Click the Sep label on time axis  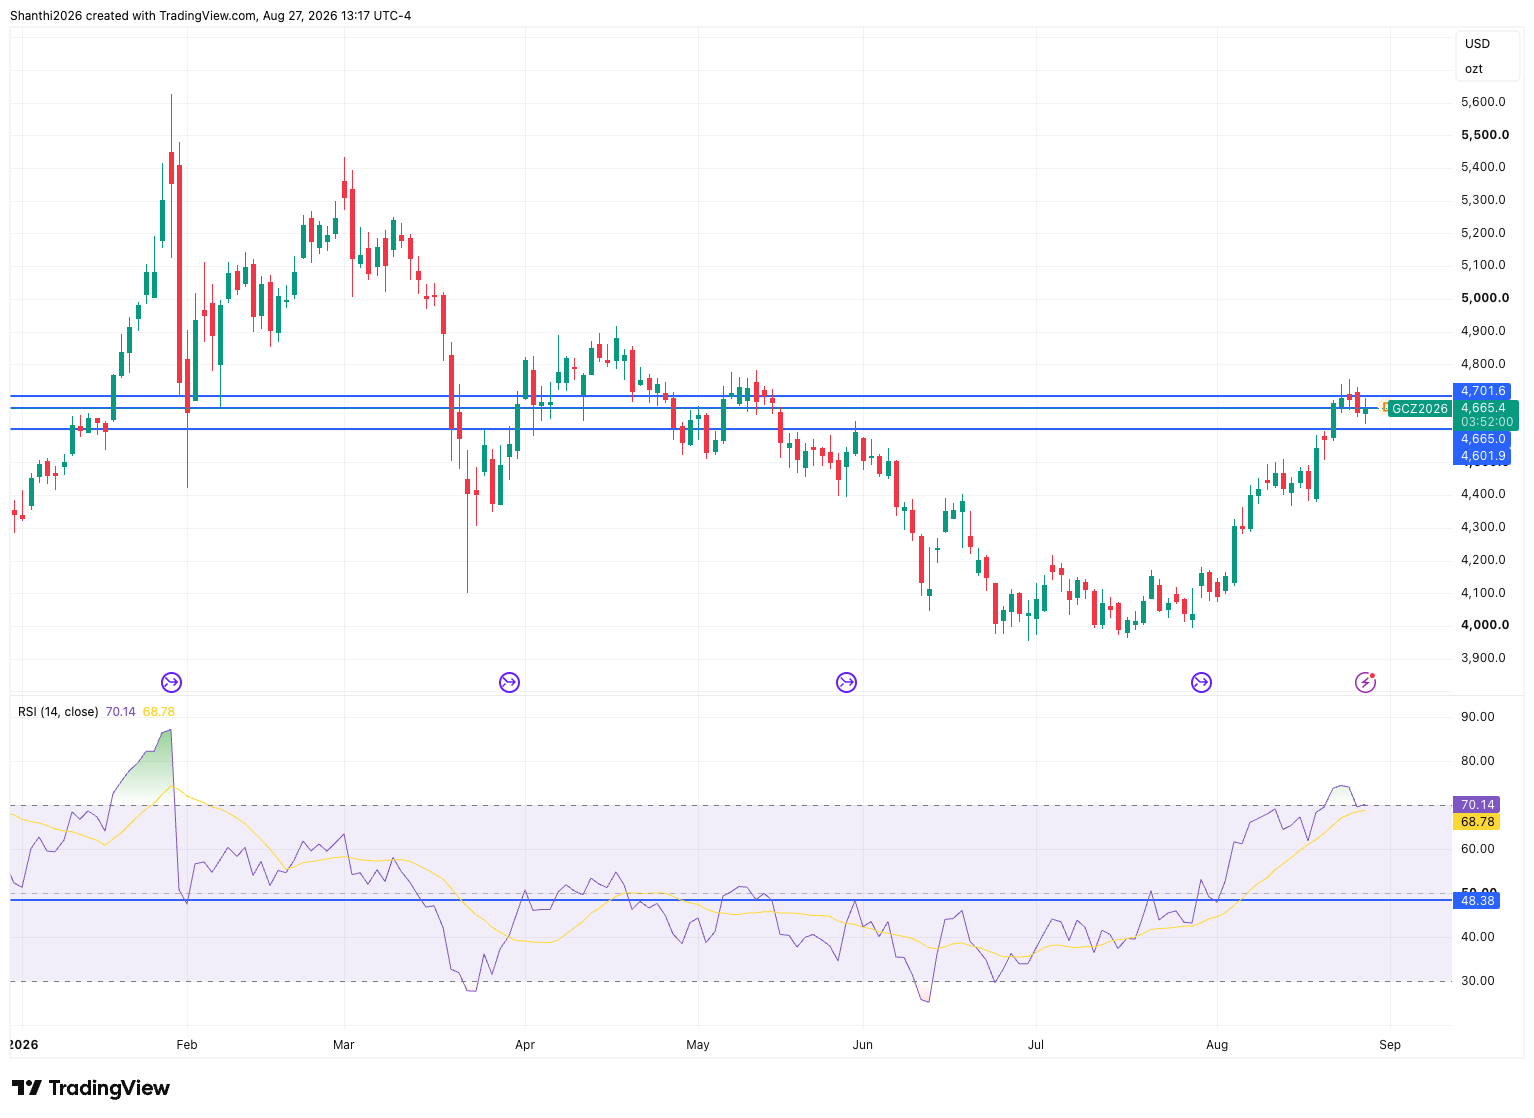tap(1390, 1045)
